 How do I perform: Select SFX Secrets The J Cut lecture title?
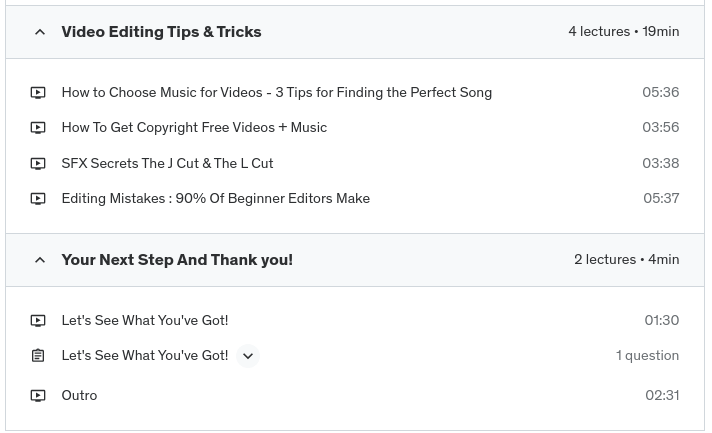click(167, 163)
